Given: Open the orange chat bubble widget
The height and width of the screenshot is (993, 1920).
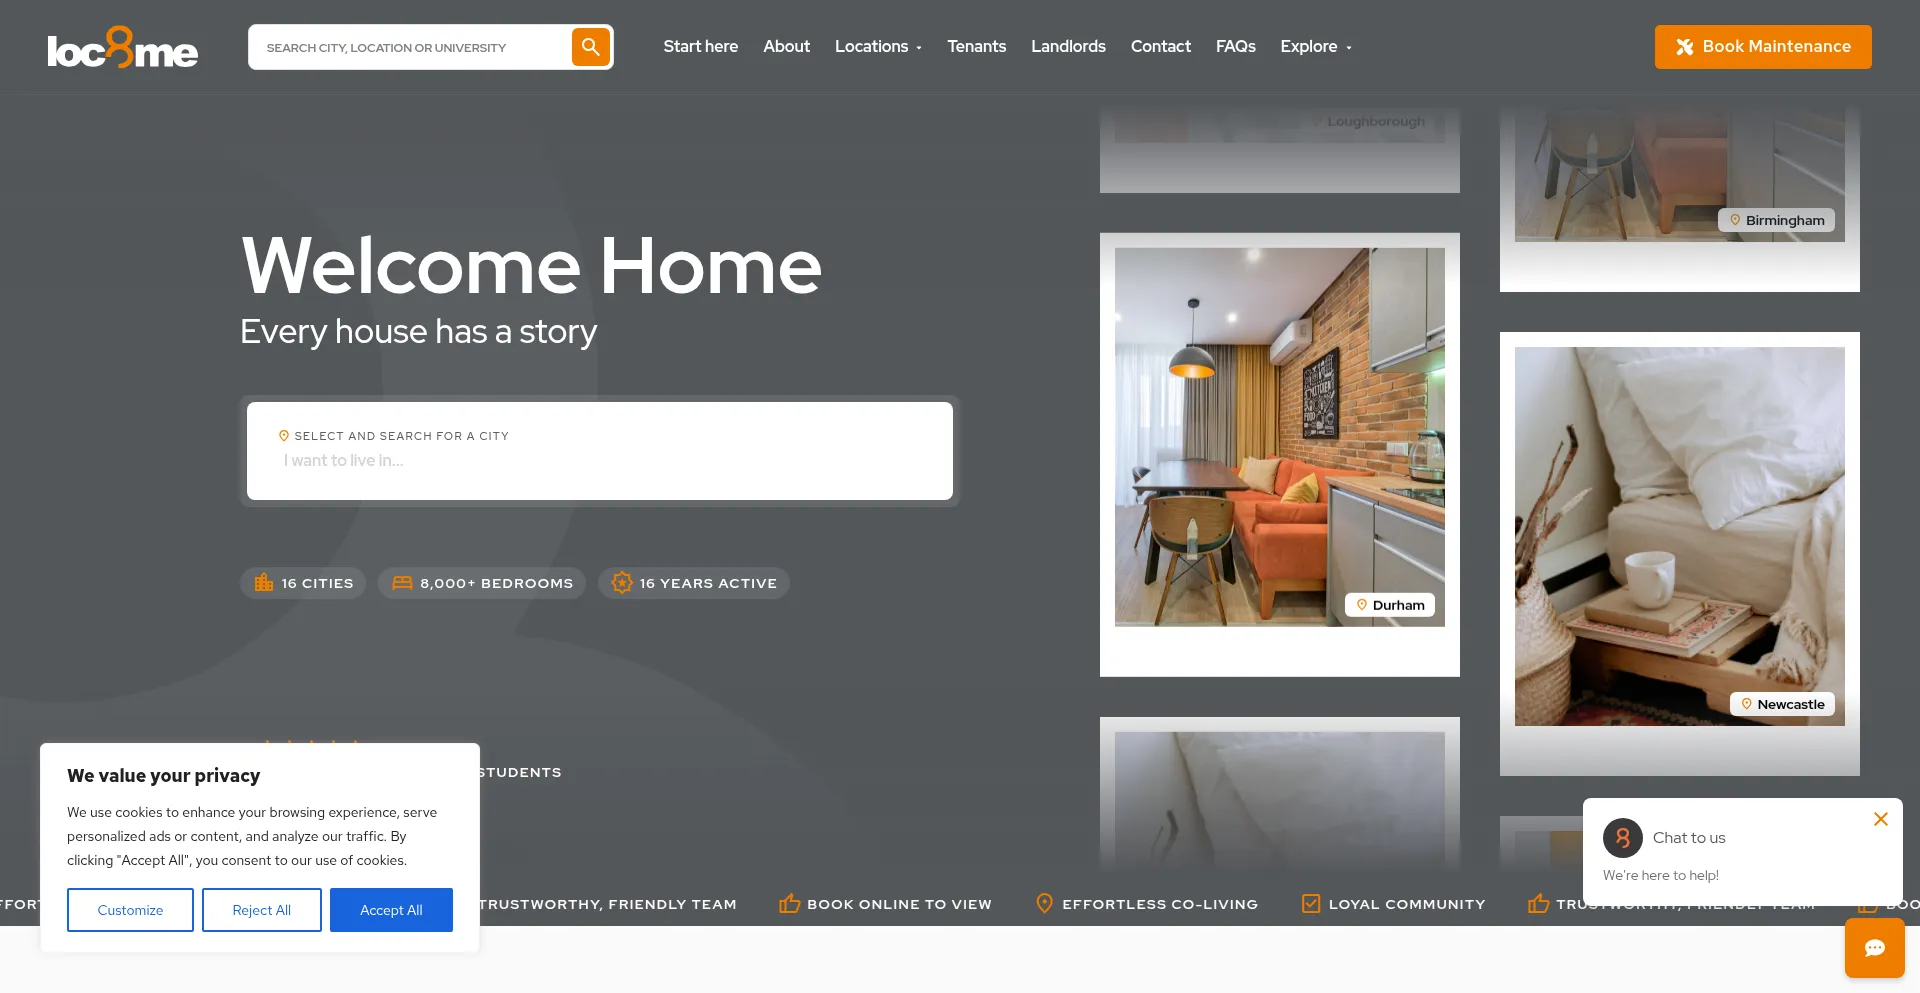Looking at the screenshot, I should tap(1874, 948).
